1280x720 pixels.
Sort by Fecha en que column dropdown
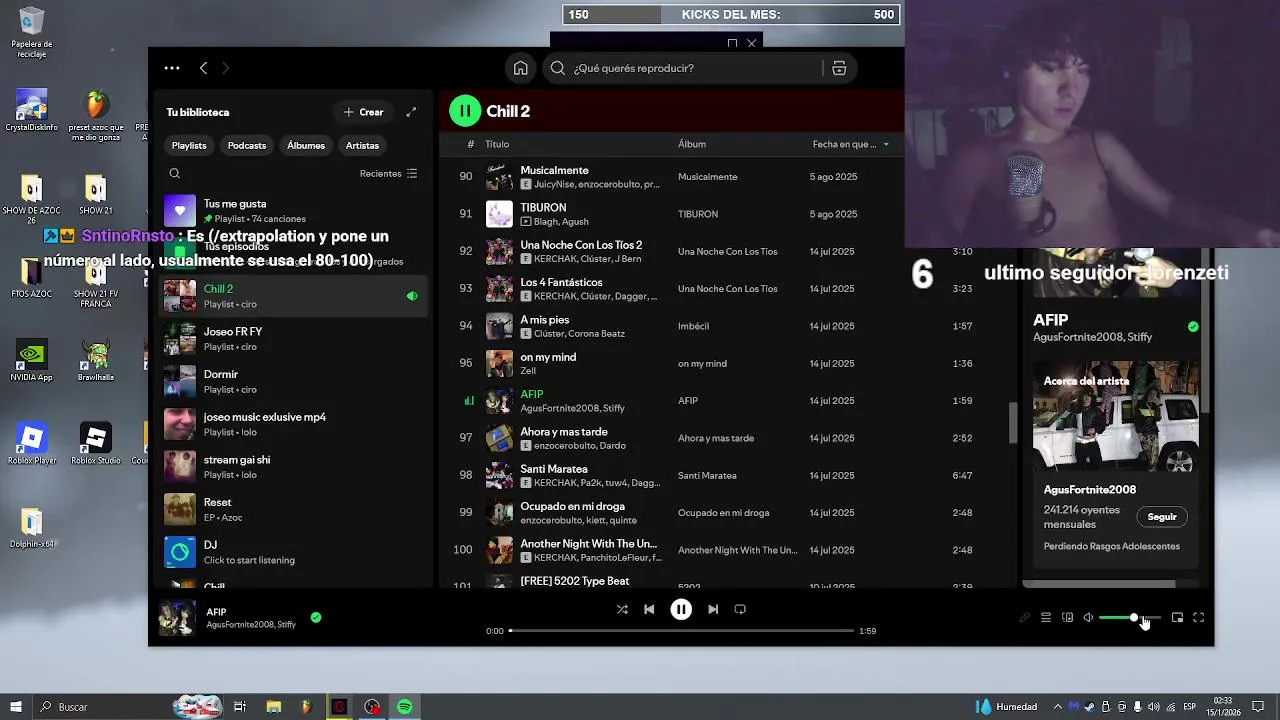(x=851, y=144)
